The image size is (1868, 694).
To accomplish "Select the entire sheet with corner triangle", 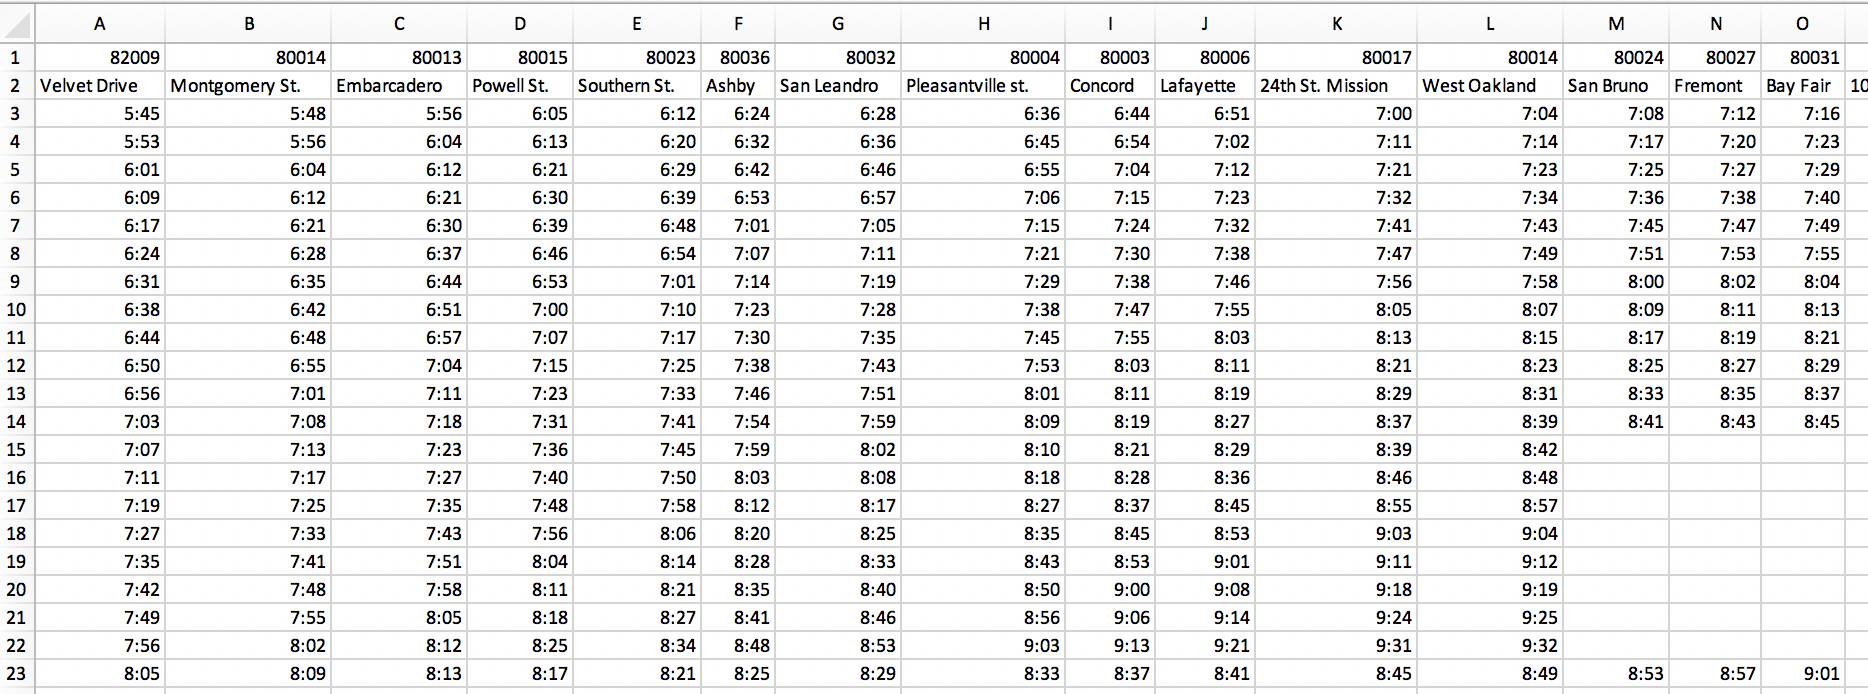I will (x=17, y=24).
